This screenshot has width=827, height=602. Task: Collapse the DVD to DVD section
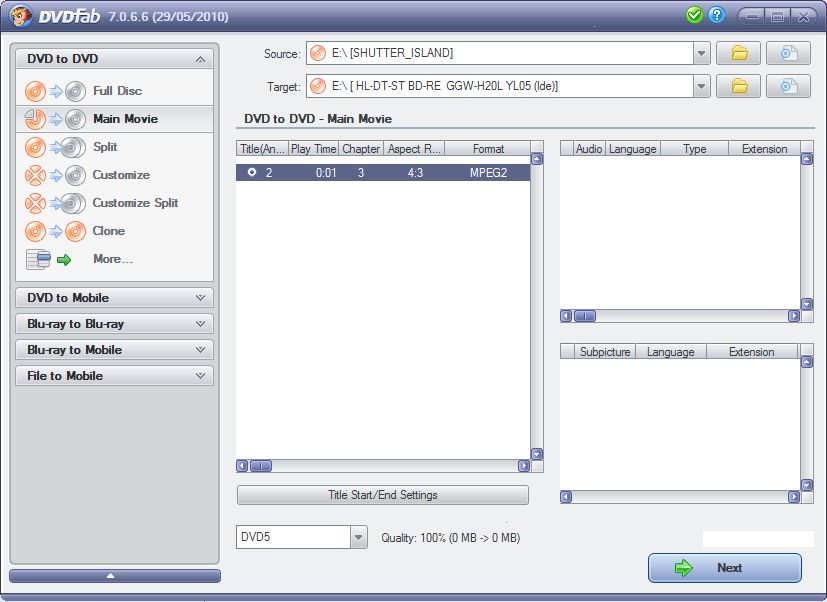[200, 59]
